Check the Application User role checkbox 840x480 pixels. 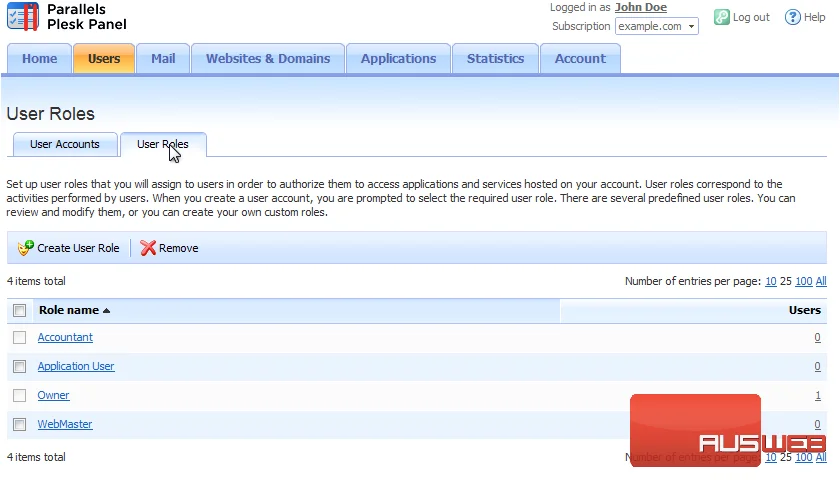[x=20, y=366]
